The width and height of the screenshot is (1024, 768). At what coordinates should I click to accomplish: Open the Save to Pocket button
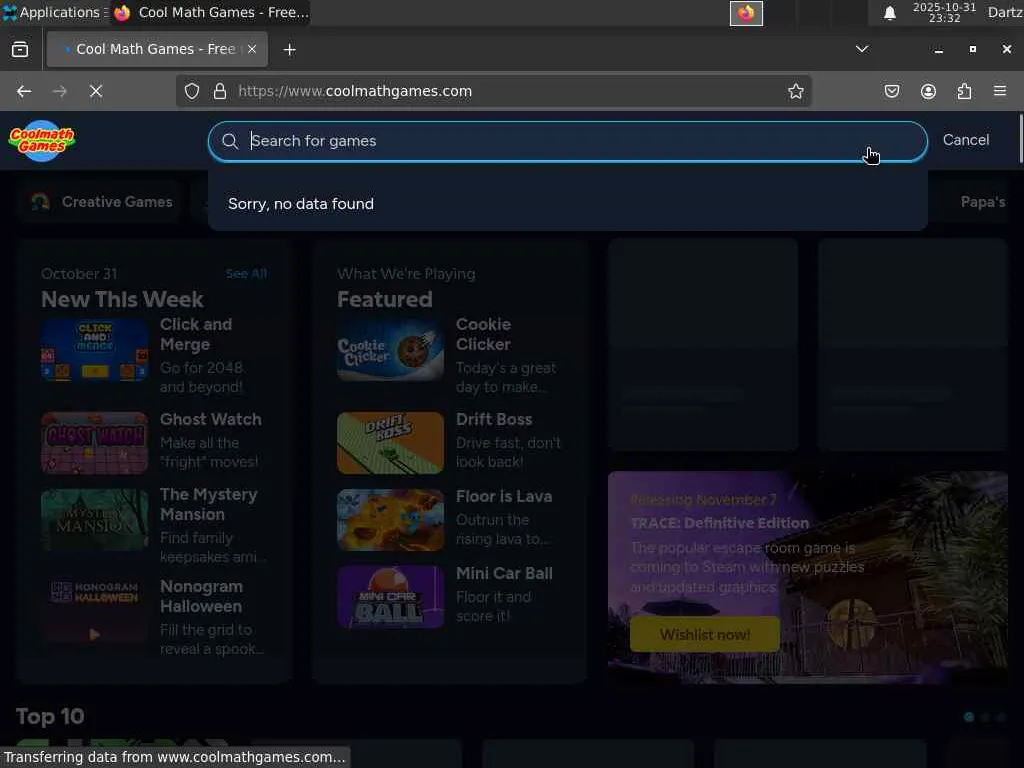pyautogui.click(x=891, y=91)
